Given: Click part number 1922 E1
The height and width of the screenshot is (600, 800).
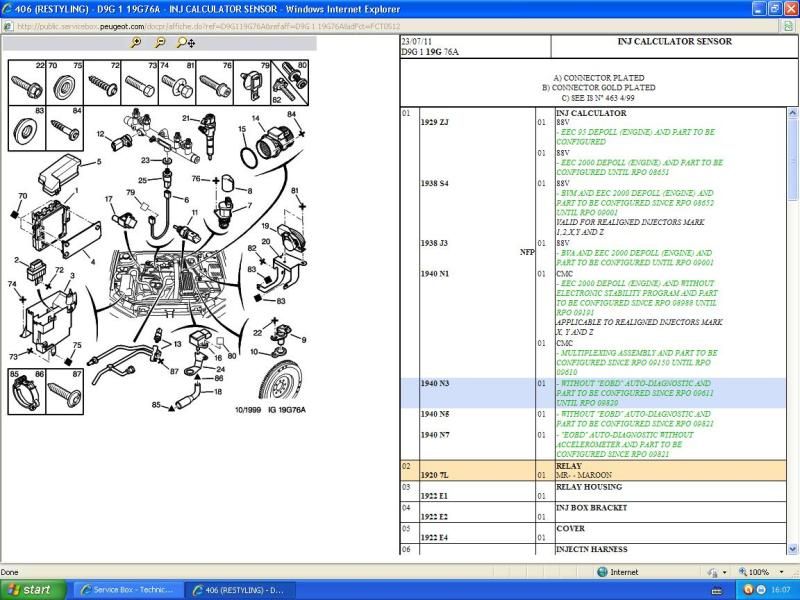Looking at the screenshot, I should click(434, 496).
